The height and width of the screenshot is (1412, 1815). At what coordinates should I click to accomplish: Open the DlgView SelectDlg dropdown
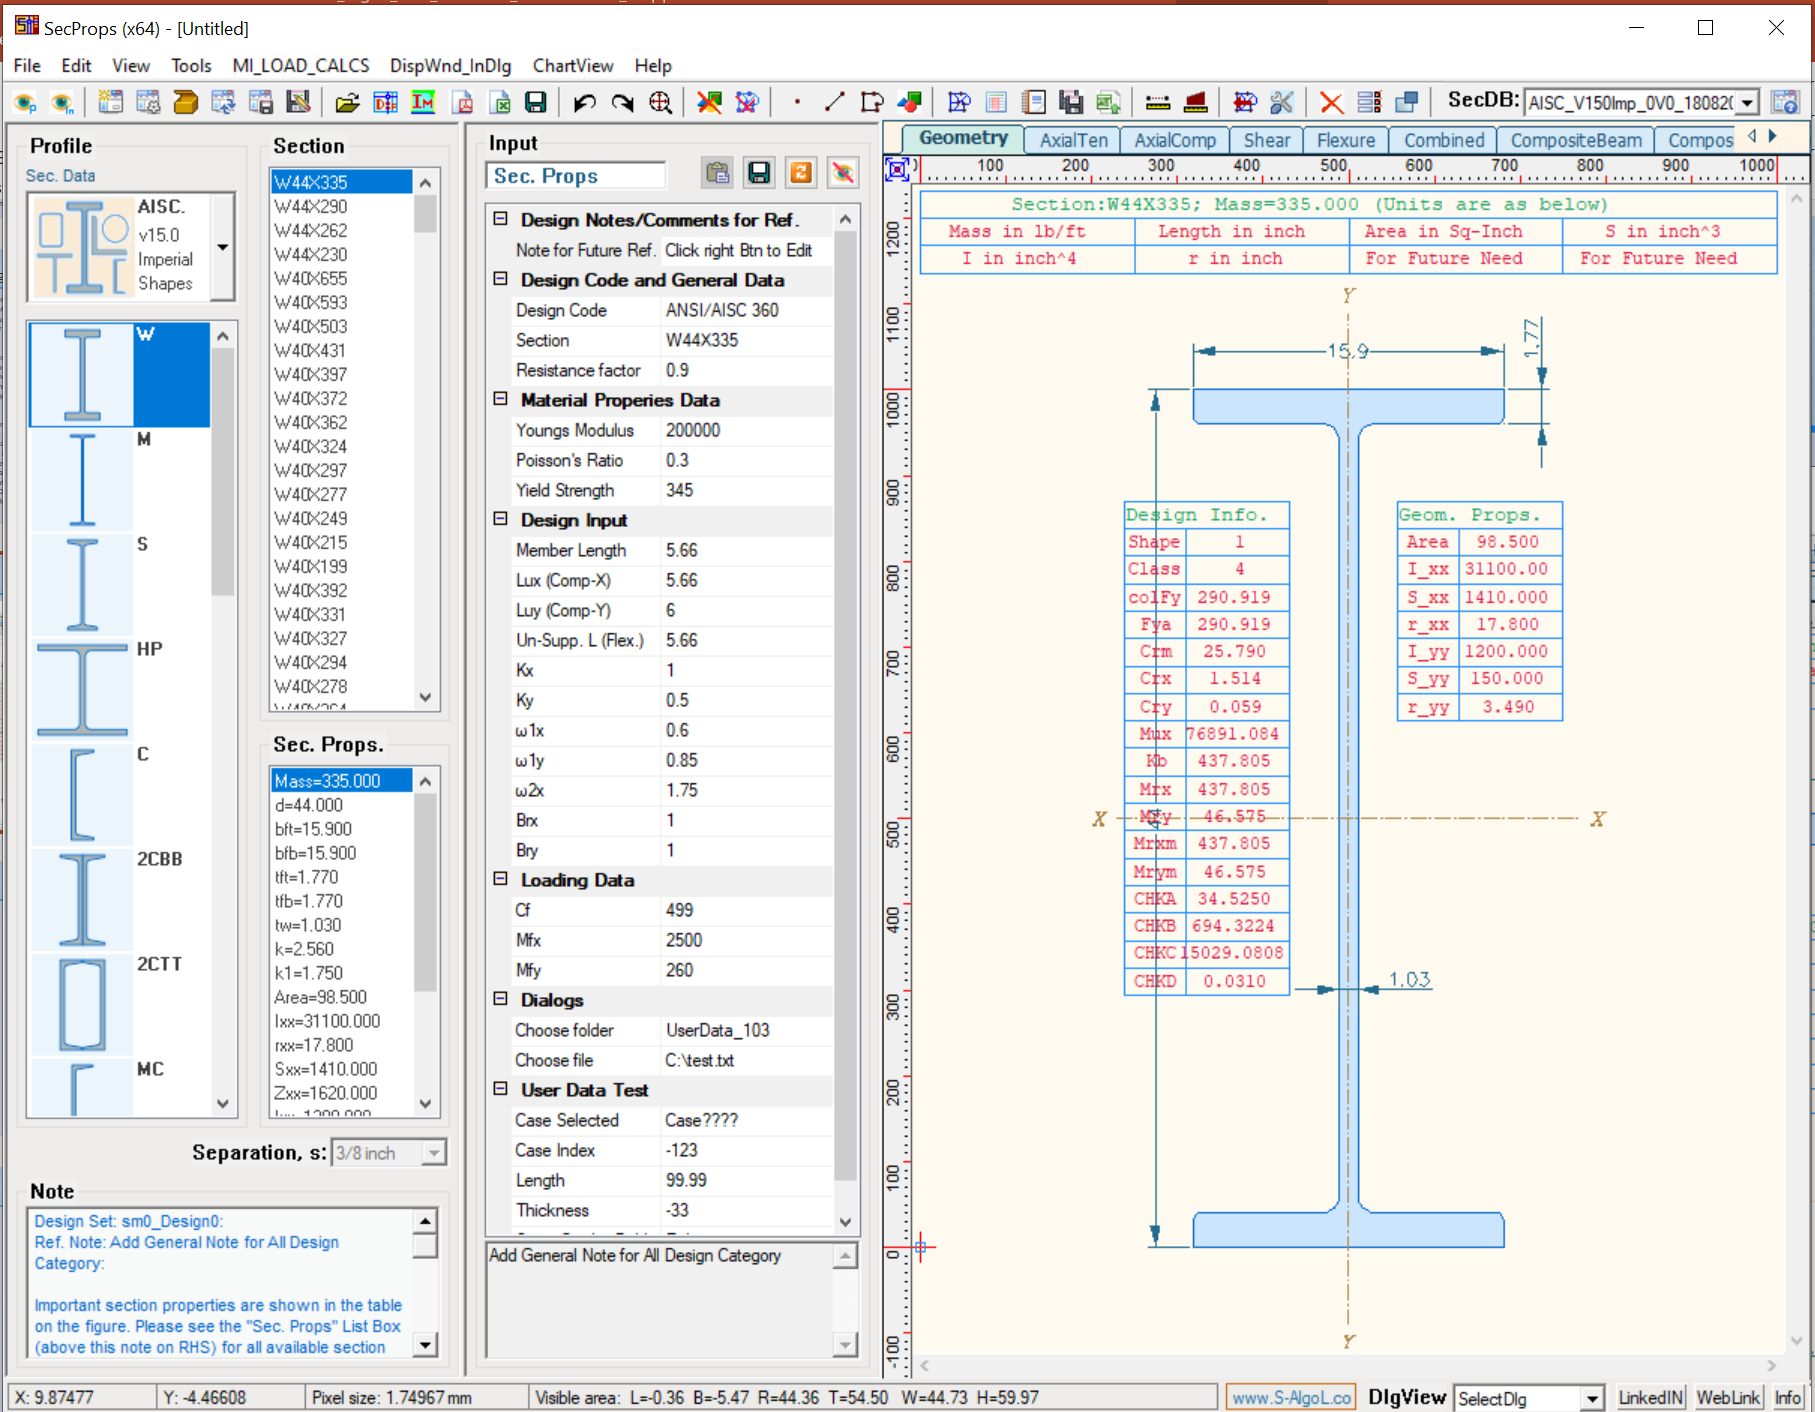1591,1398
